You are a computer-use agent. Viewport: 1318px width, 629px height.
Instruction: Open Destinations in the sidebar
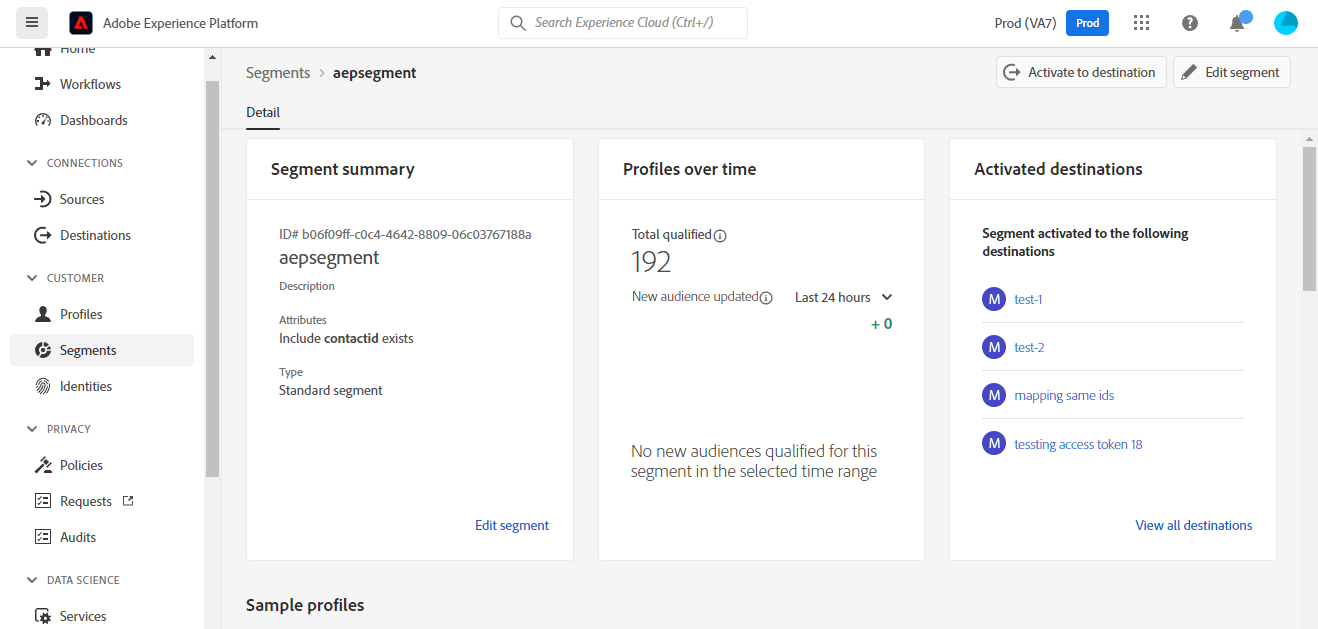pos(95,235)
